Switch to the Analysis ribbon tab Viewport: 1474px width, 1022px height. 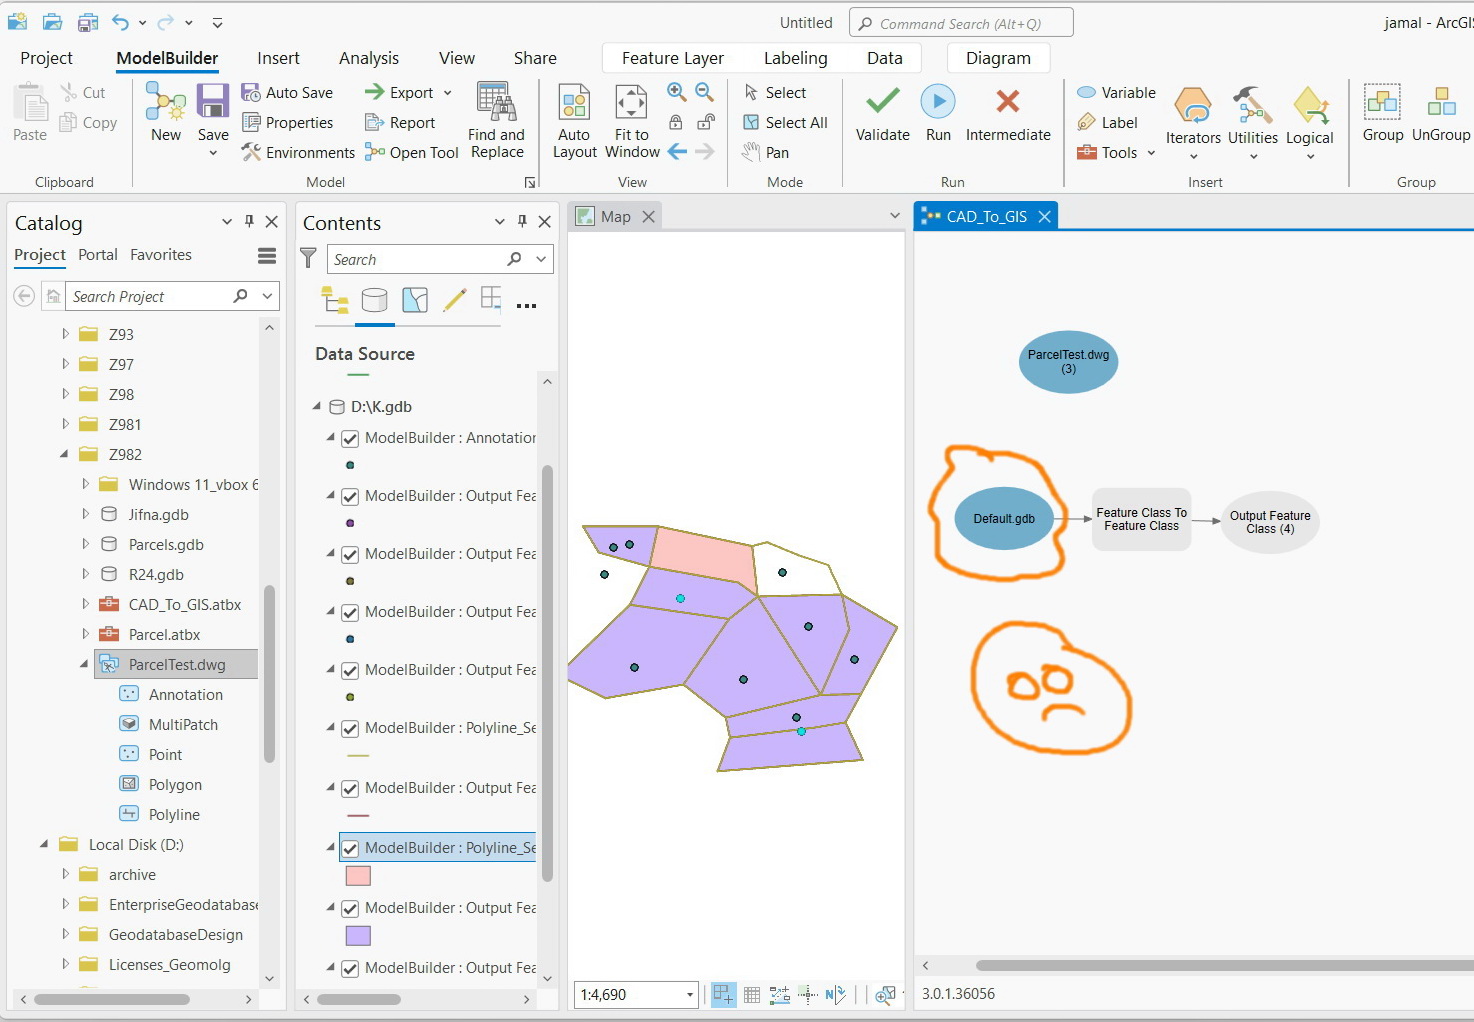point(368,57)
